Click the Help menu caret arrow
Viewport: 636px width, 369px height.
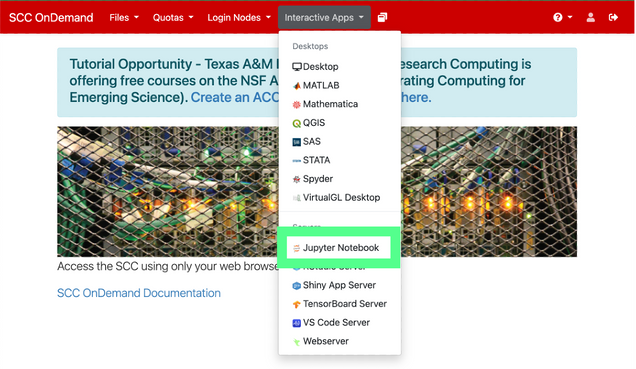tap(570, 17)
